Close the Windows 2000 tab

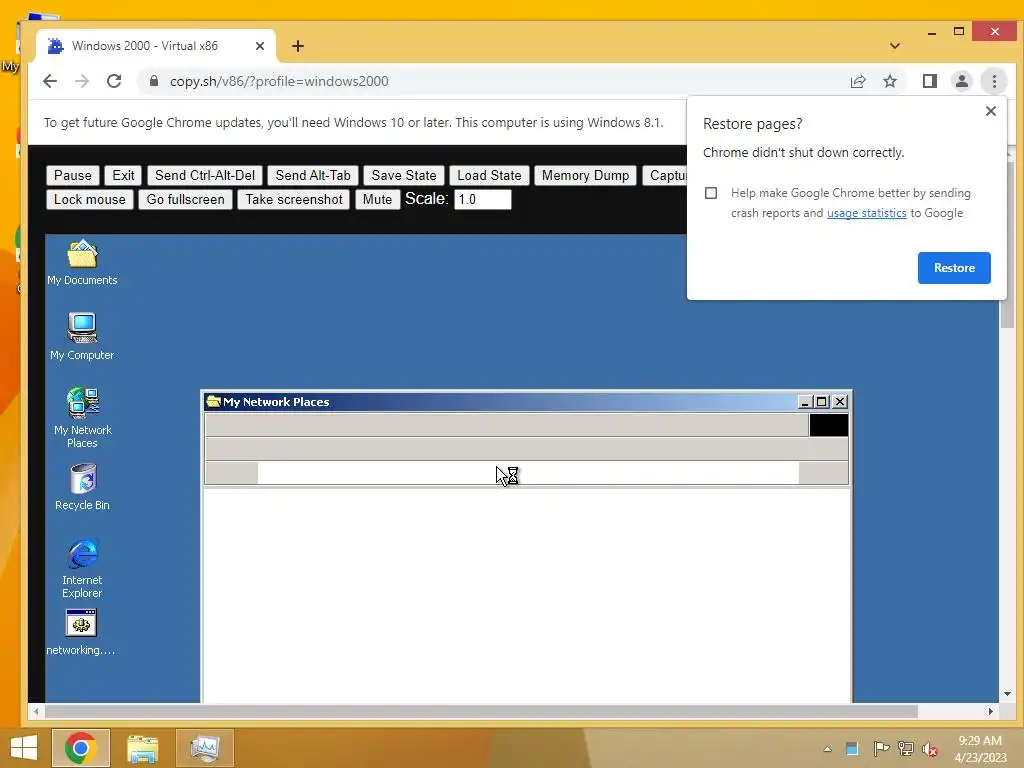[259, 46]
